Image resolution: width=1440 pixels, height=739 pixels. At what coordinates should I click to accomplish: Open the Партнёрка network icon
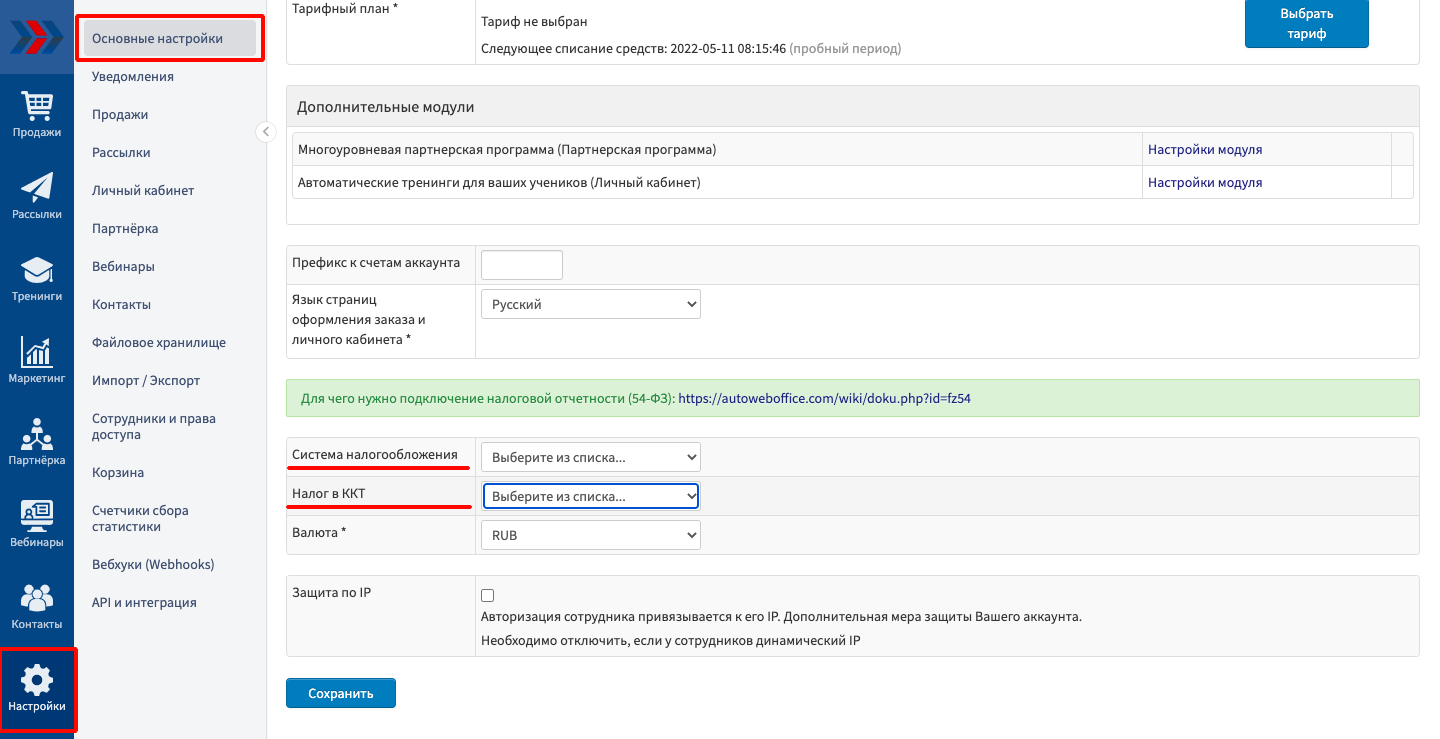tap(37, 435)
